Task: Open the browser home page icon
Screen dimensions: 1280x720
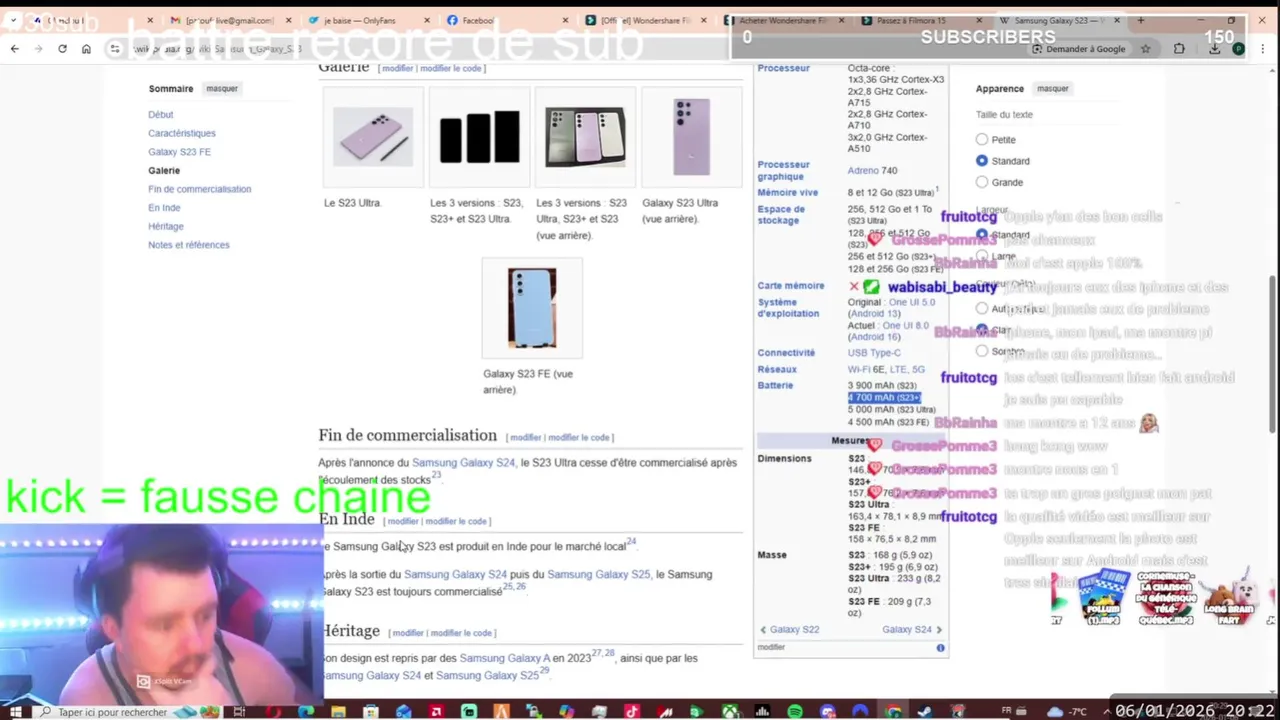Action: tap(86, 49)
